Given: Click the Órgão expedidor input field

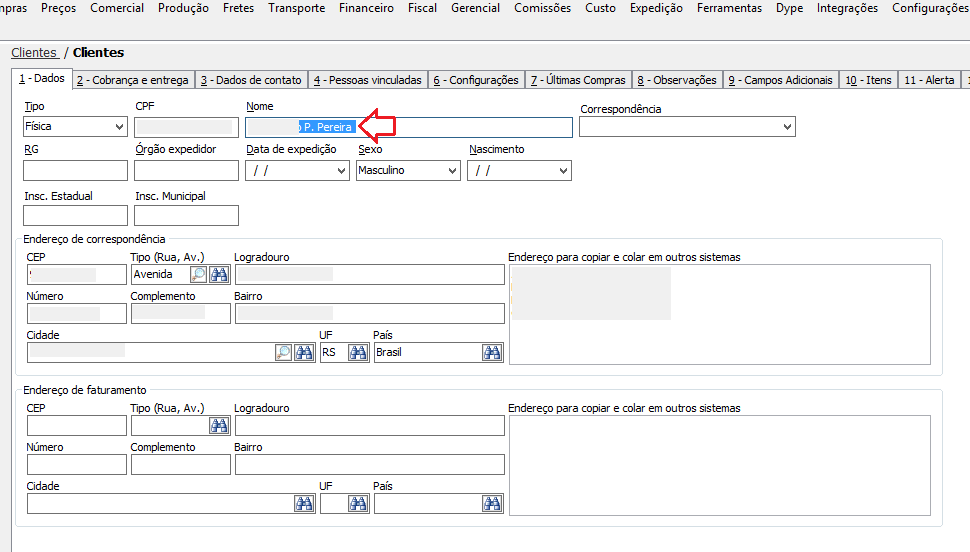Looking at the screenshot, I should tap(186, 171).
